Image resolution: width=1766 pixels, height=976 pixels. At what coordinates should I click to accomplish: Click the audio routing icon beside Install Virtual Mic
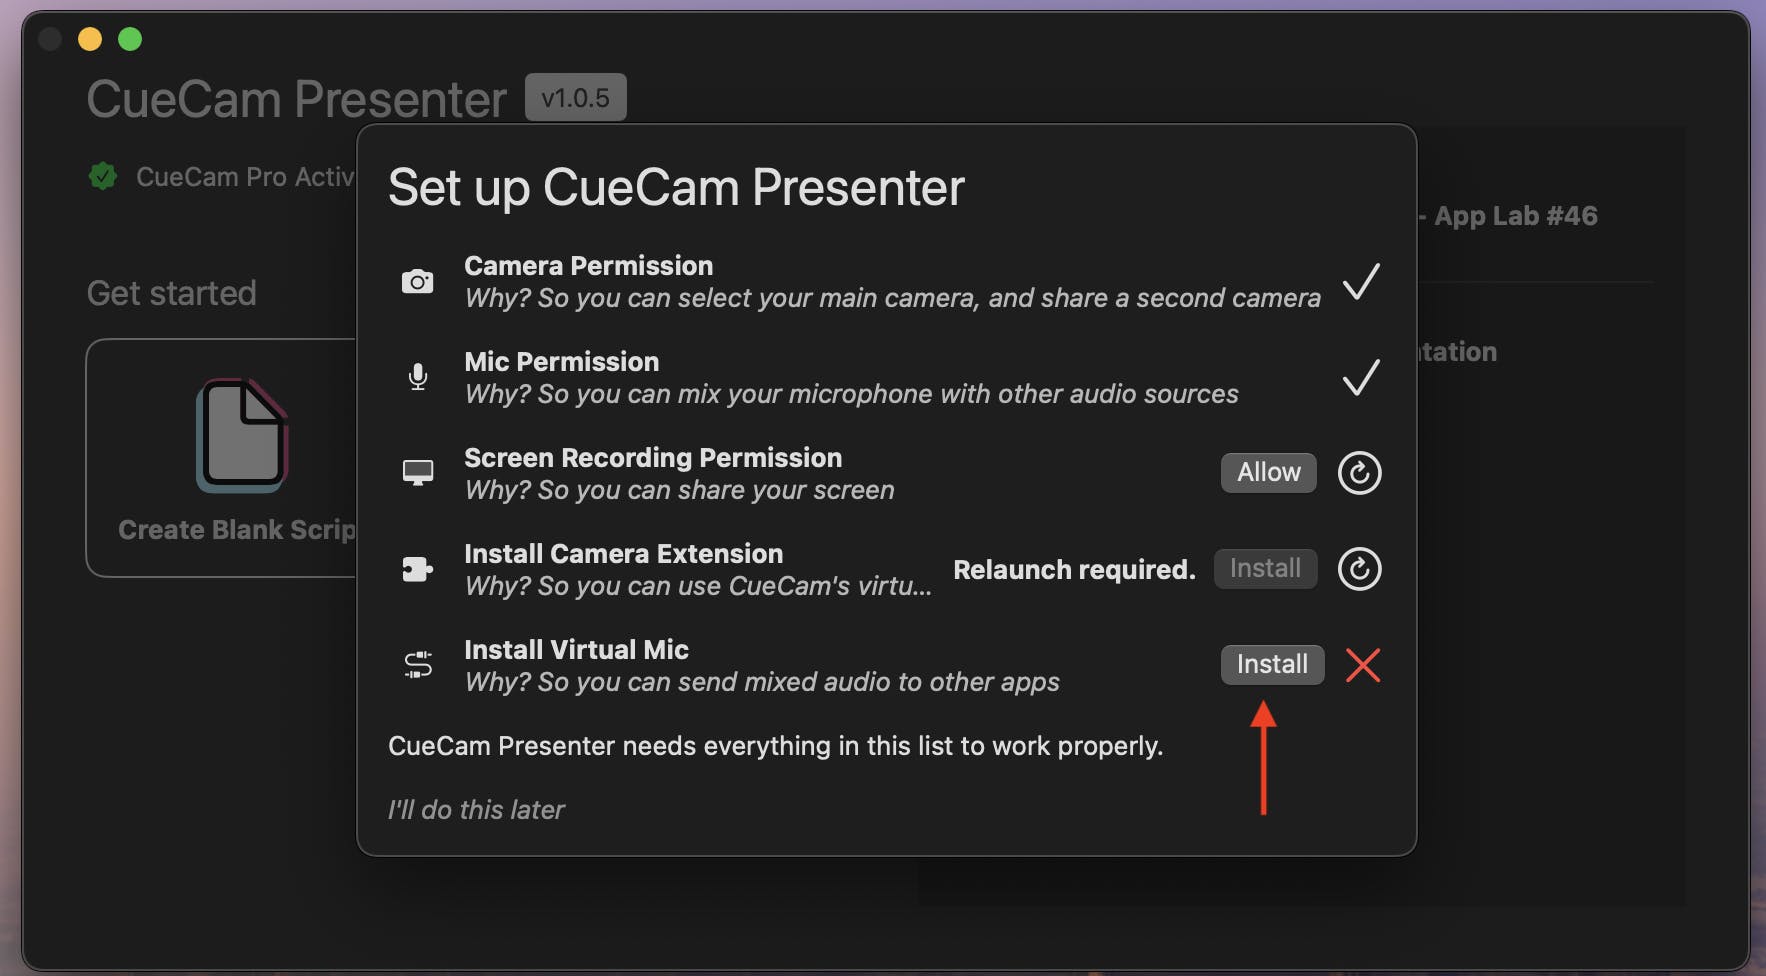coord(417,665)
